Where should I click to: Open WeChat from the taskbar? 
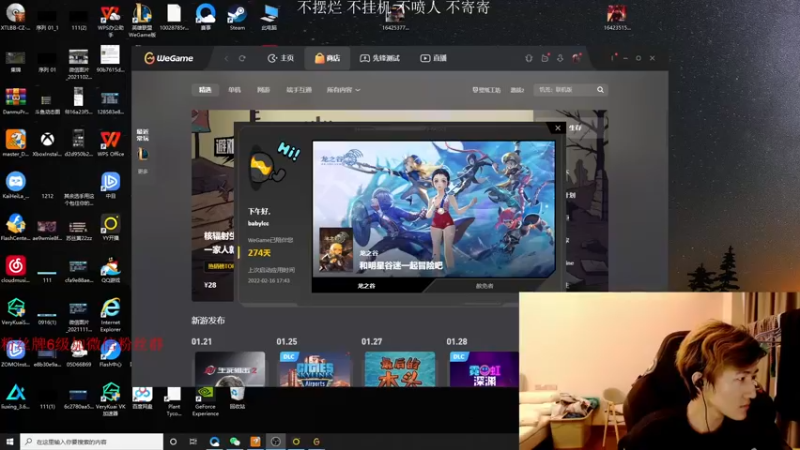[235, 441]
